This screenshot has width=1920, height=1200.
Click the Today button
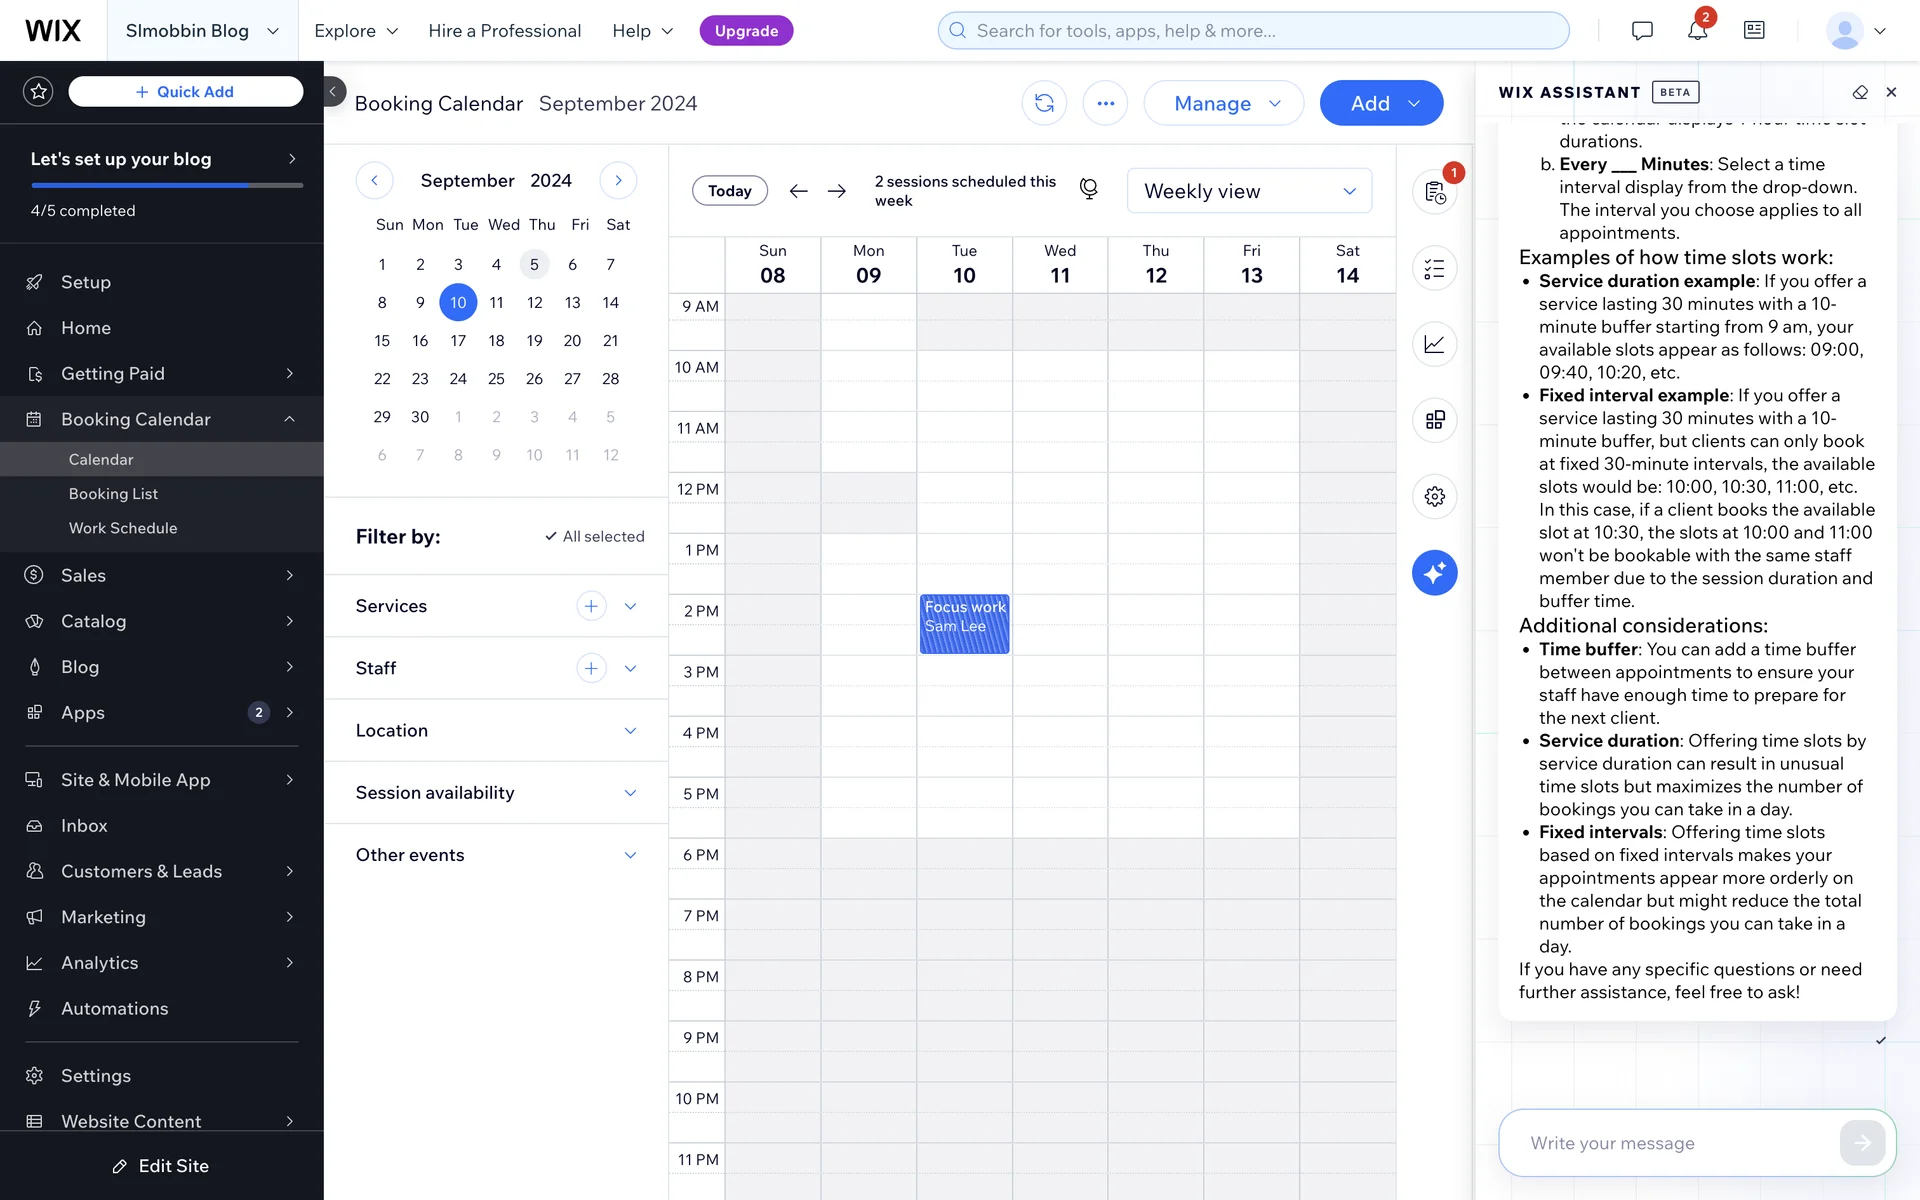click(x=729, y=191)
